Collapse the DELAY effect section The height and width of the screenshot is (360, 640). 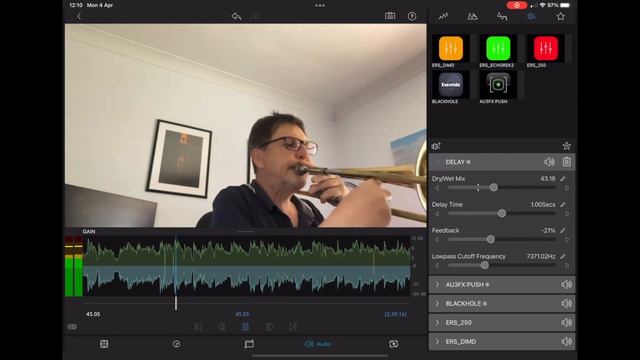tap(437, 162)
